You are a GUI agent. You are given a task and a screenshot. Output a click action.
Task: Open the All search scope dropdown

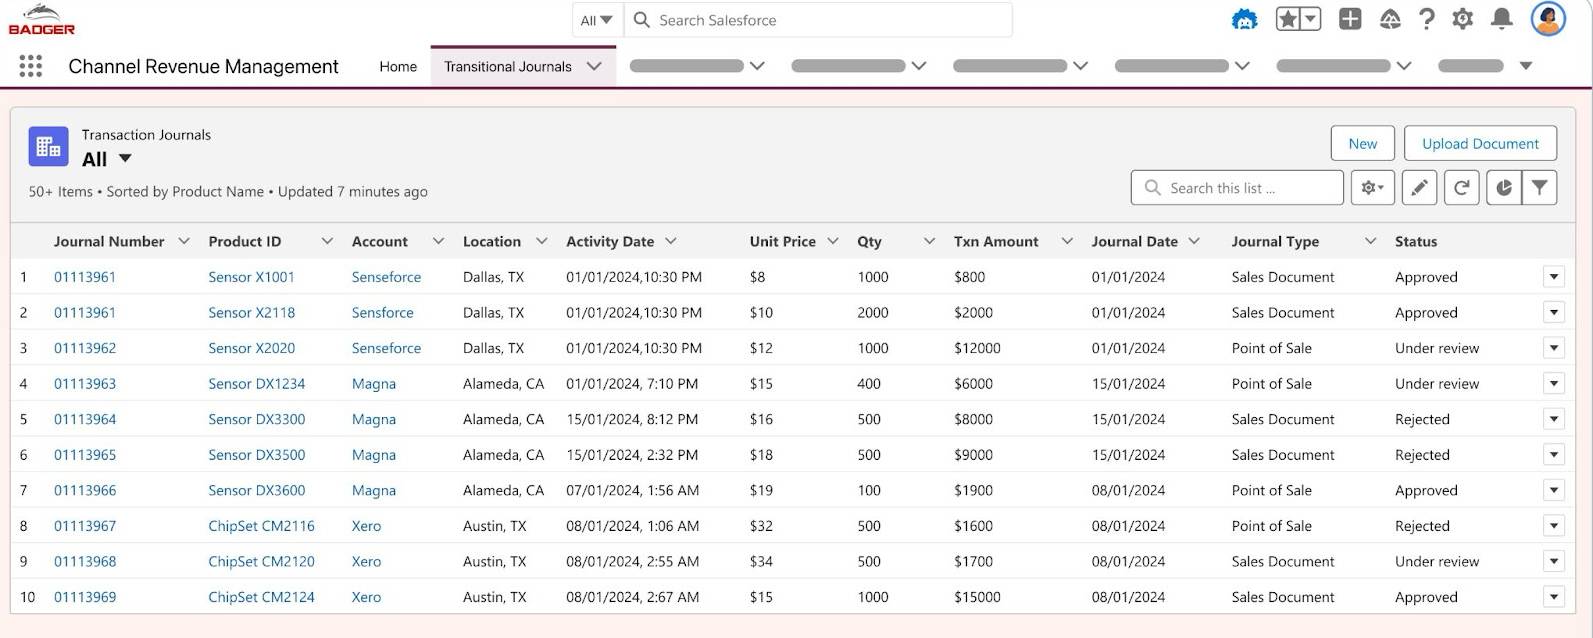click(597, 20)
